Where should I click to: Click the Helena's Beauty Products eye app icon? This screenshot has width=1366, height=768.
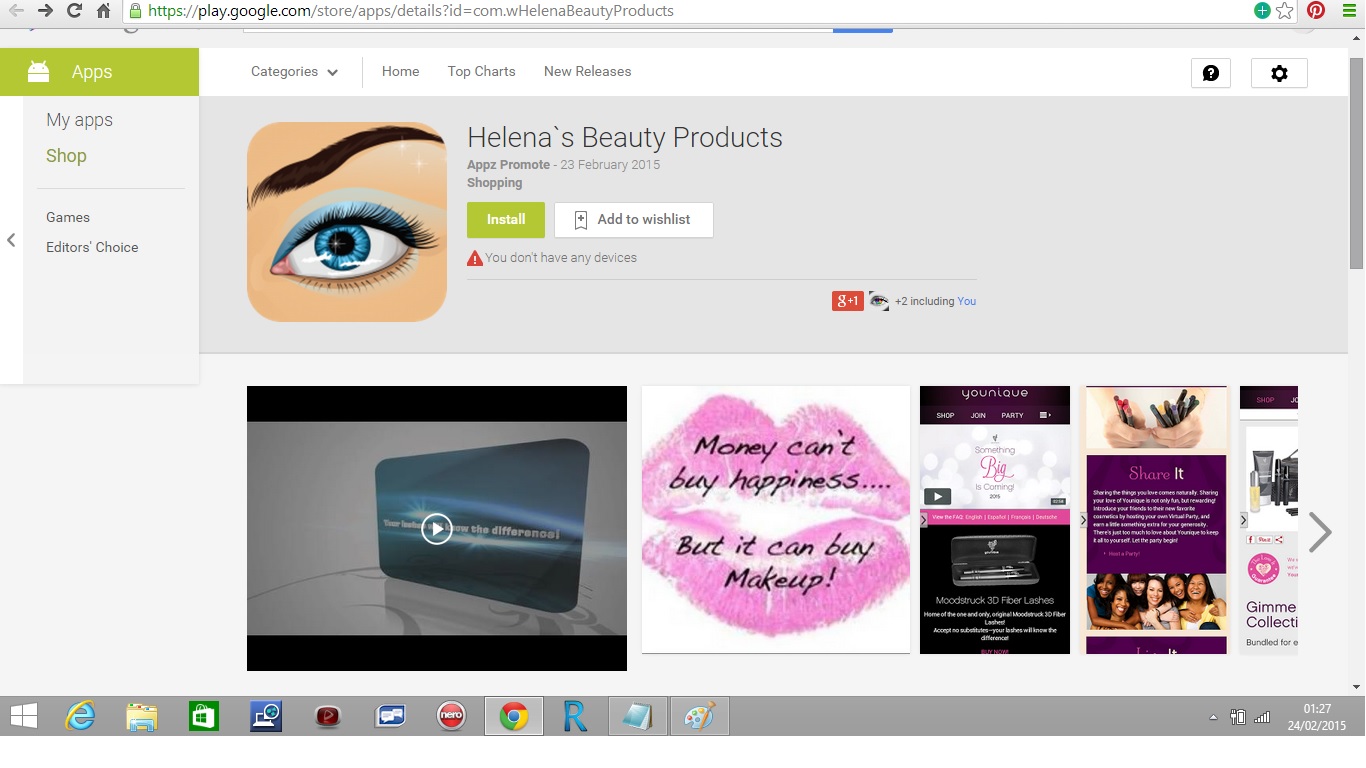point(347,222)
